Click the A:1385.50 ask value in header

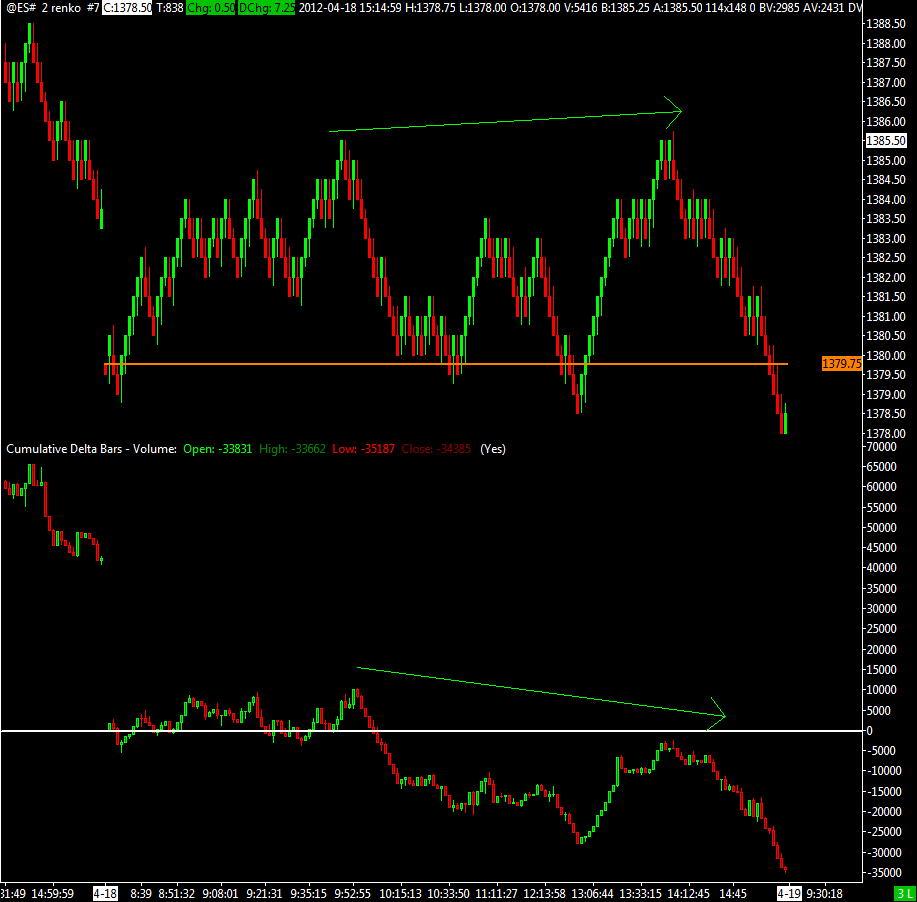[x=678, y=8]
